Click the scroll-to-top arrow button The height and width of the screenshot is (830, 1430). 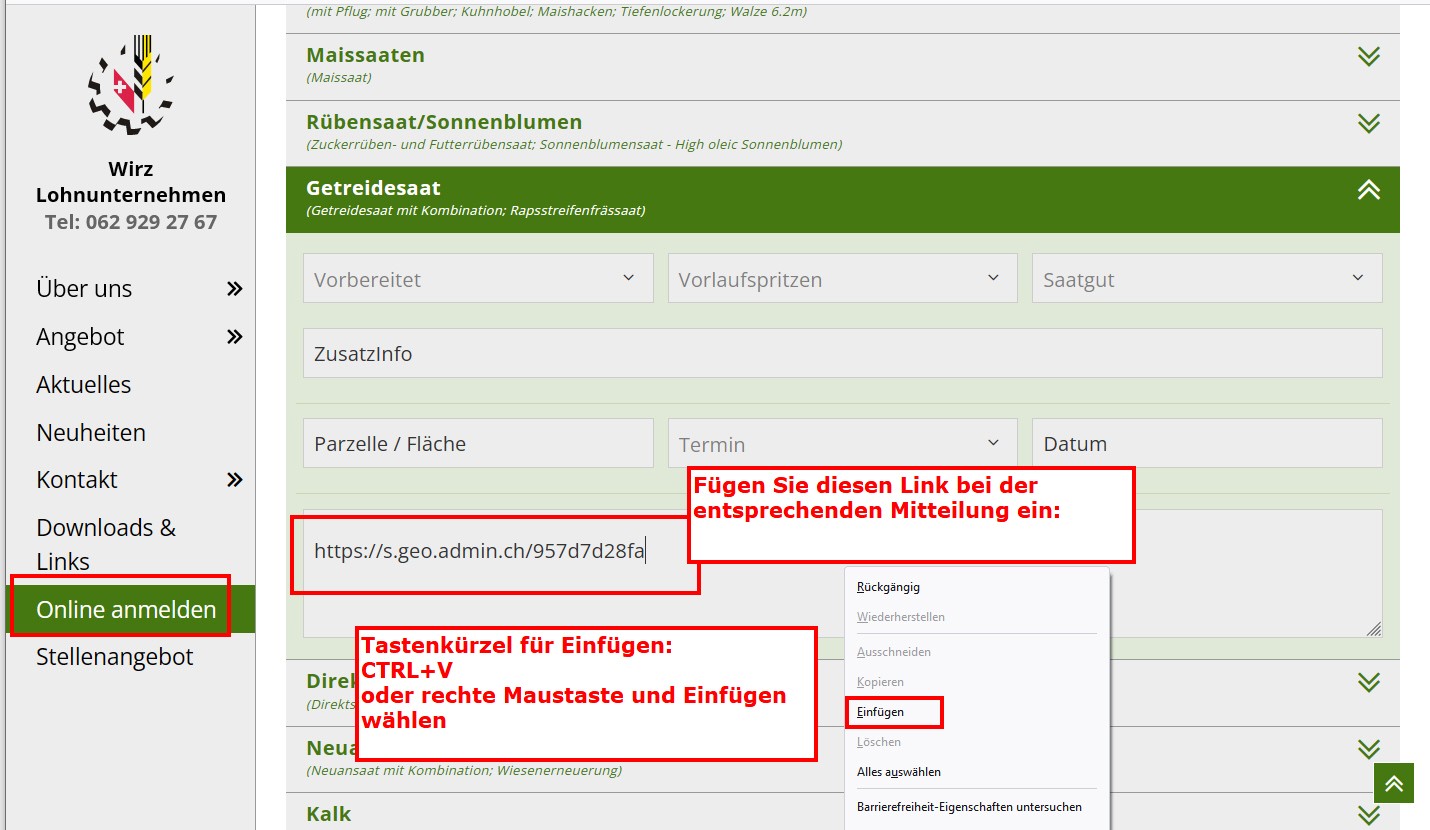pos(1394,782)
